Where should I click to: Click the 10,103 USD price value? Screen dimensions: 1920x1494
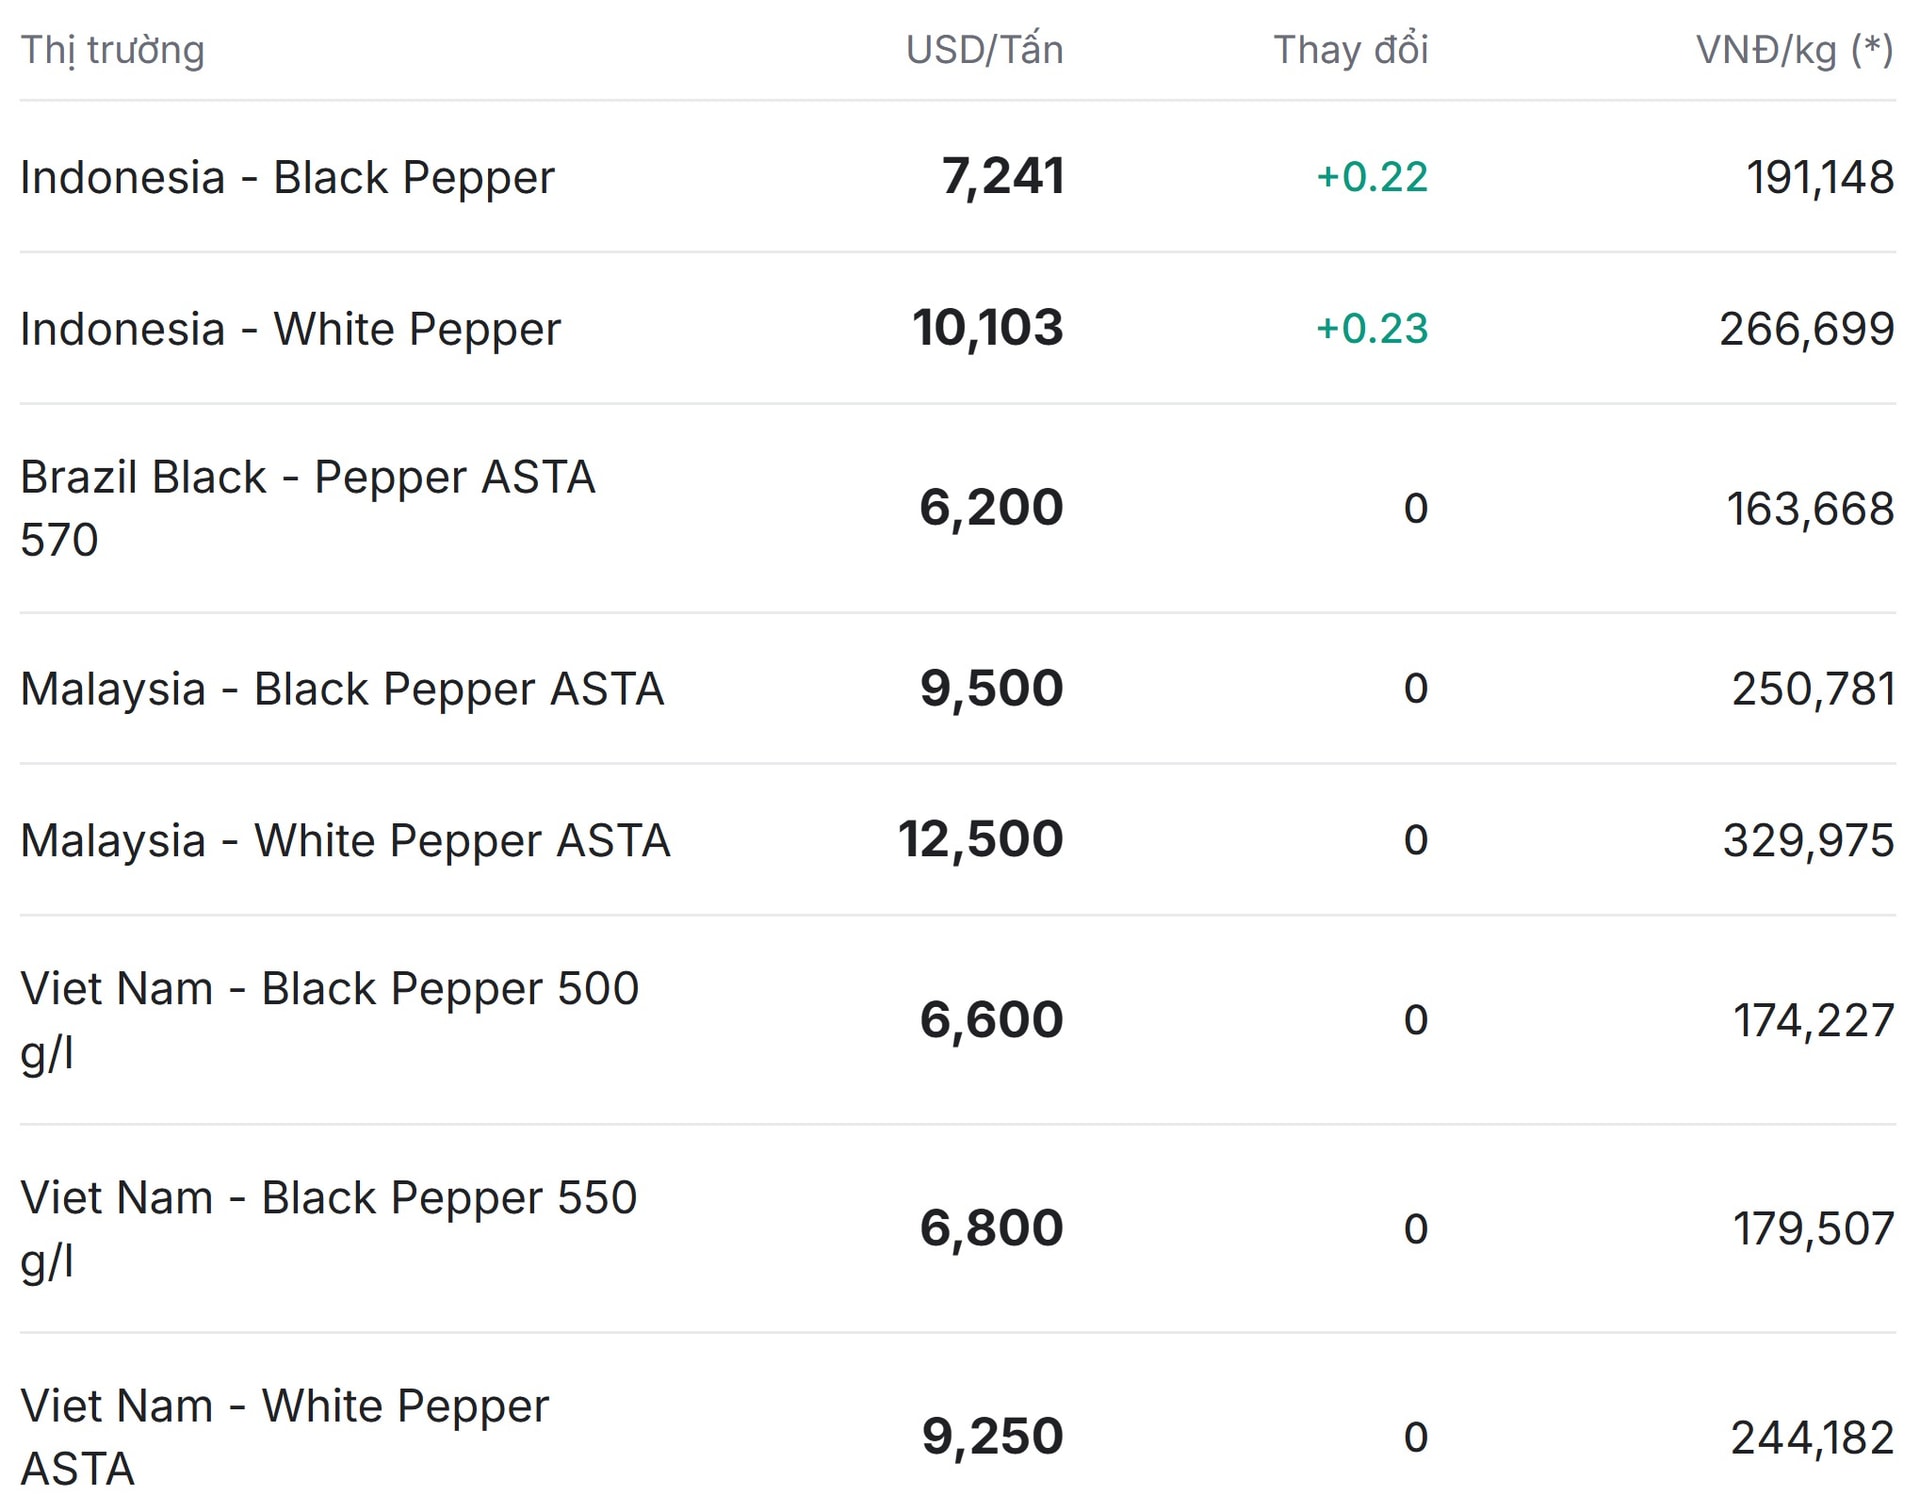[987, 328]
